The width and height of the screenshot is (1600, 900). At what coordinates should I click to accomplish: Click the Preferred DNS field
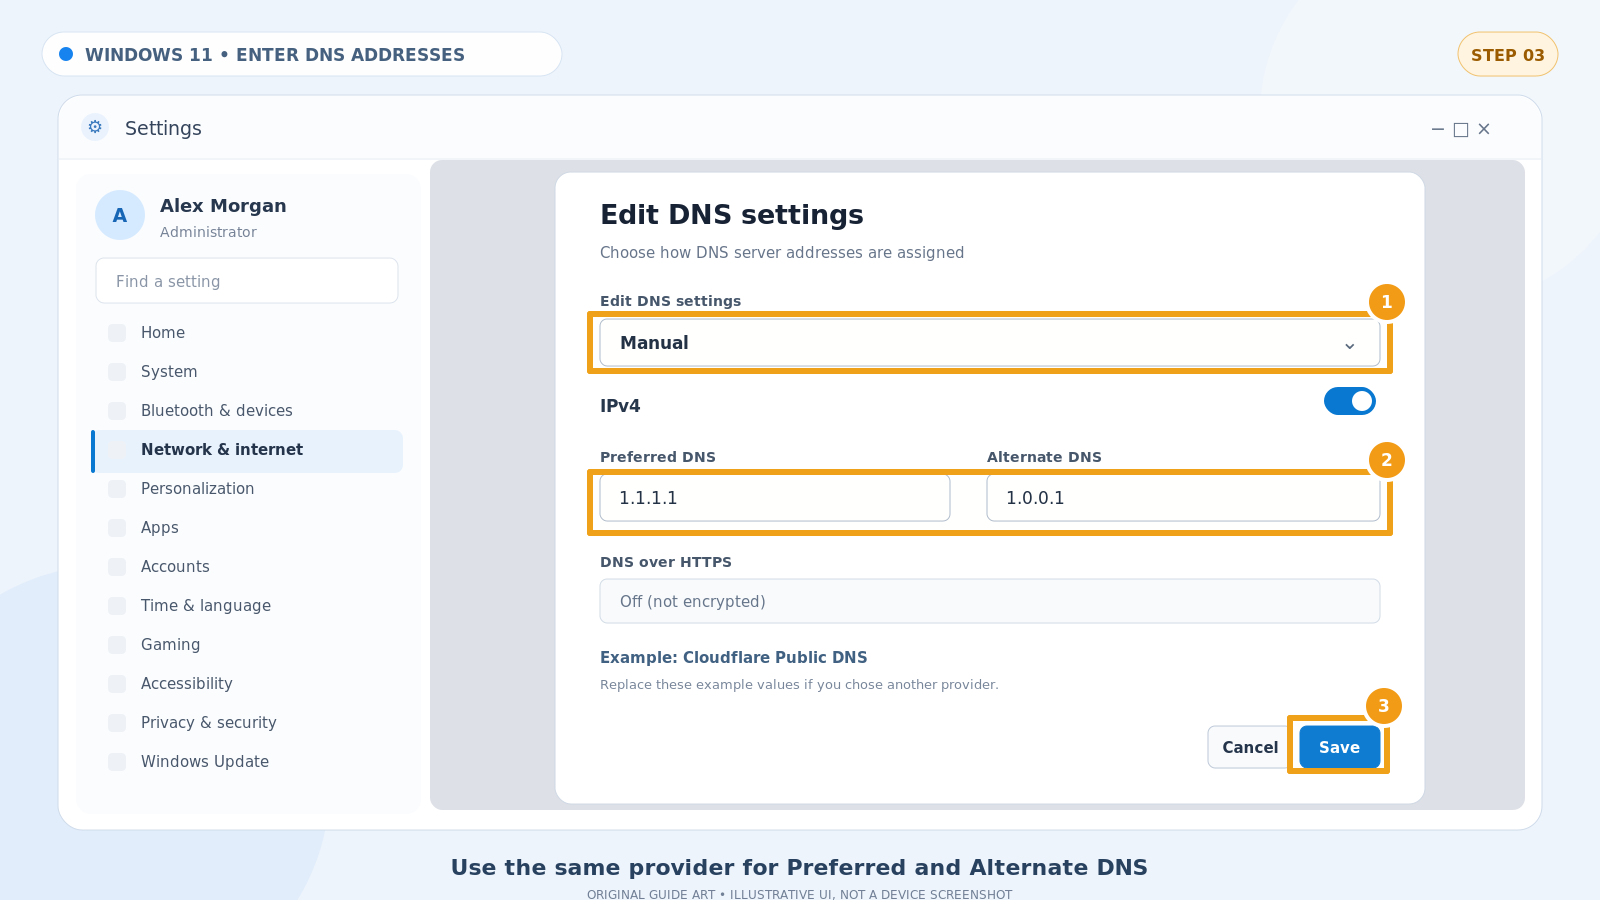775,498
